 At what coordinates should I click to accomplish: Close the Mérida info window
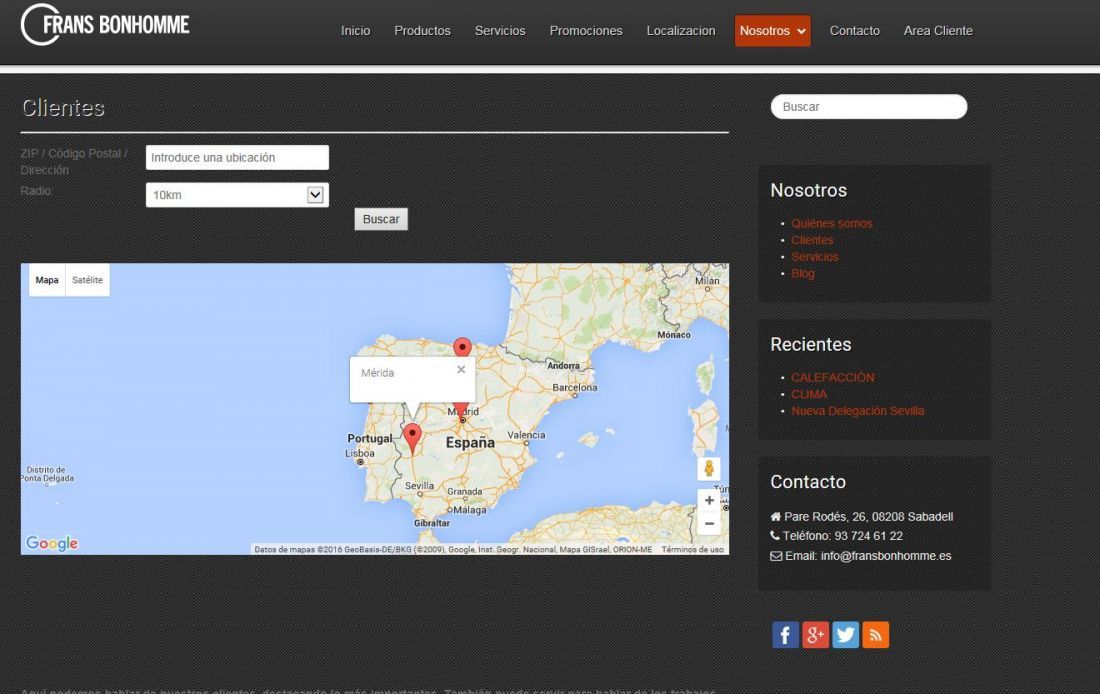pos(461,369)
